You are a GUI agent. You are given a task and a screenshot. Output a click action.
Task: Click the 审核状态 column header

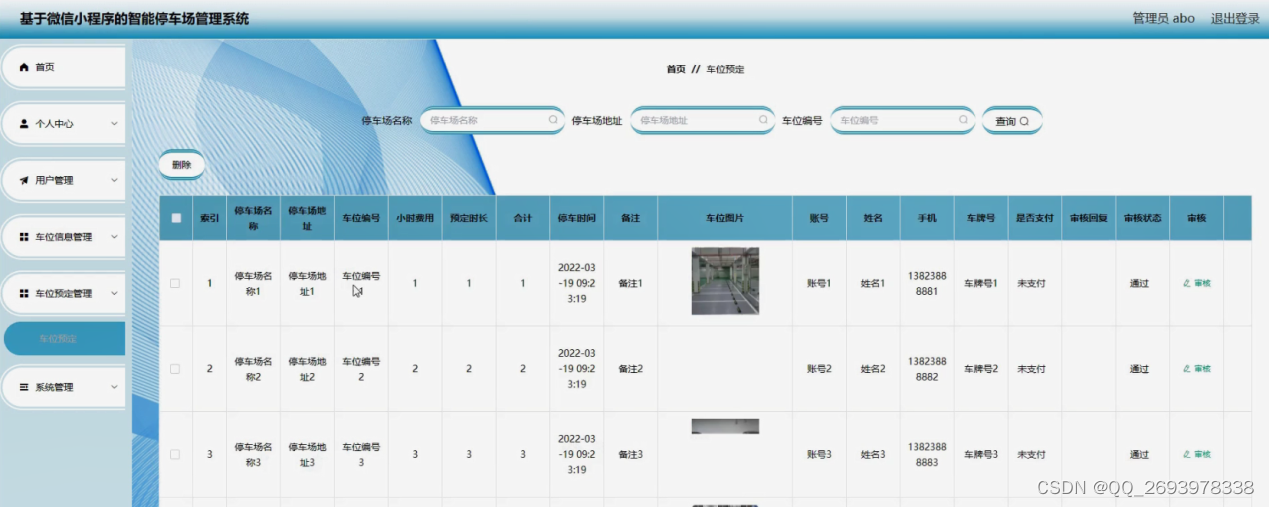(x=1143, y=218)
